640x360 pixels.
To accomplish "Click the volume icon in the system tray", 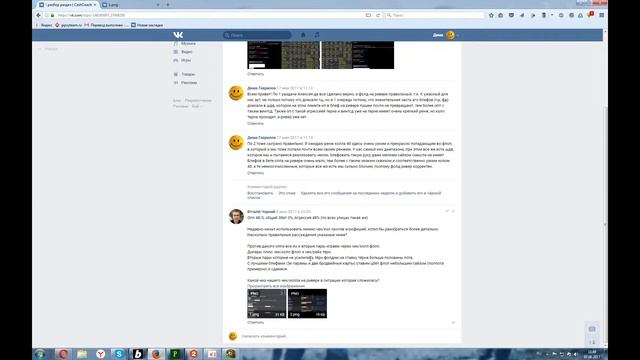I will pos(576,354).
